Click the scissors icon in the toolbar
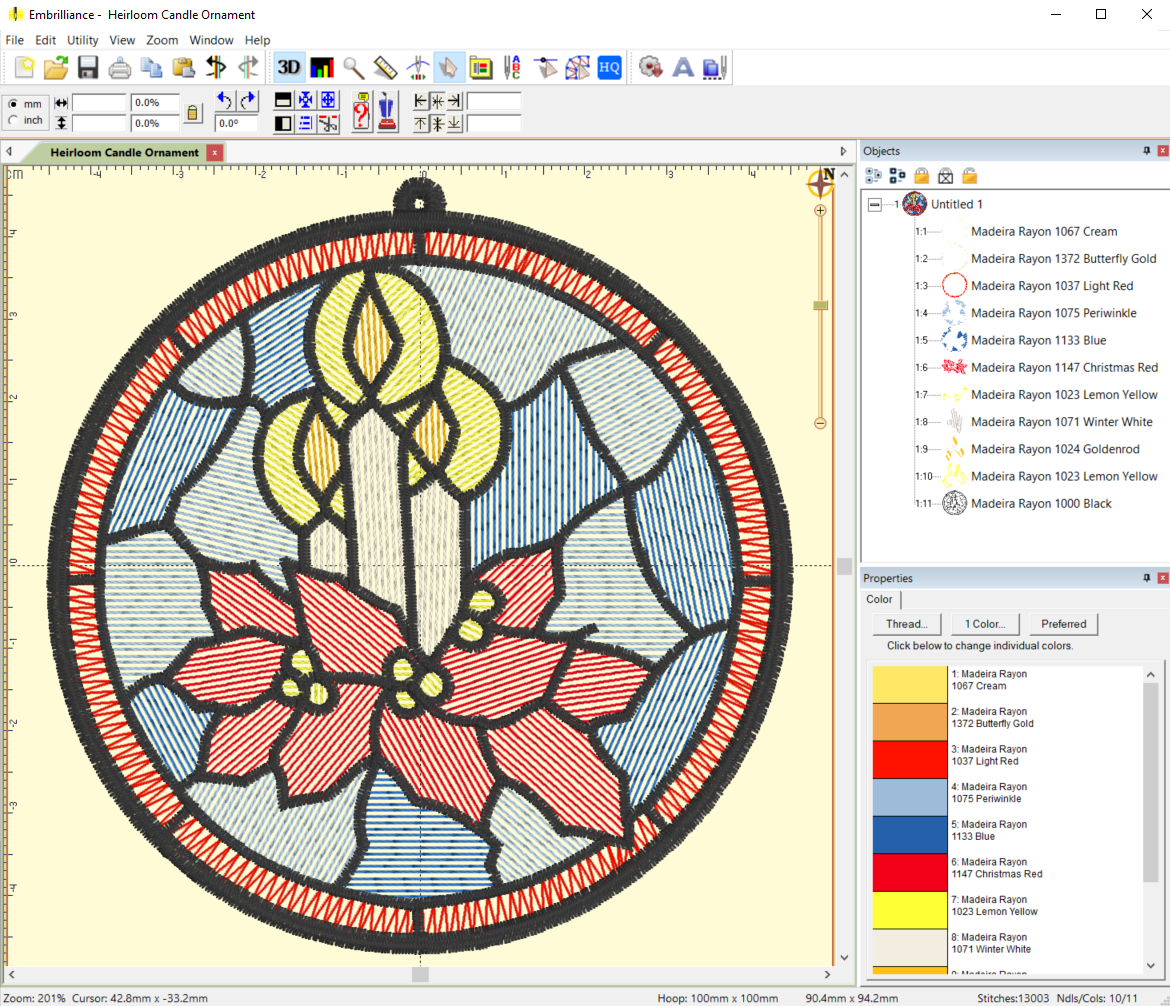Image resolution: width=1170 pixels, height=1006 pixels. point(329,123)
